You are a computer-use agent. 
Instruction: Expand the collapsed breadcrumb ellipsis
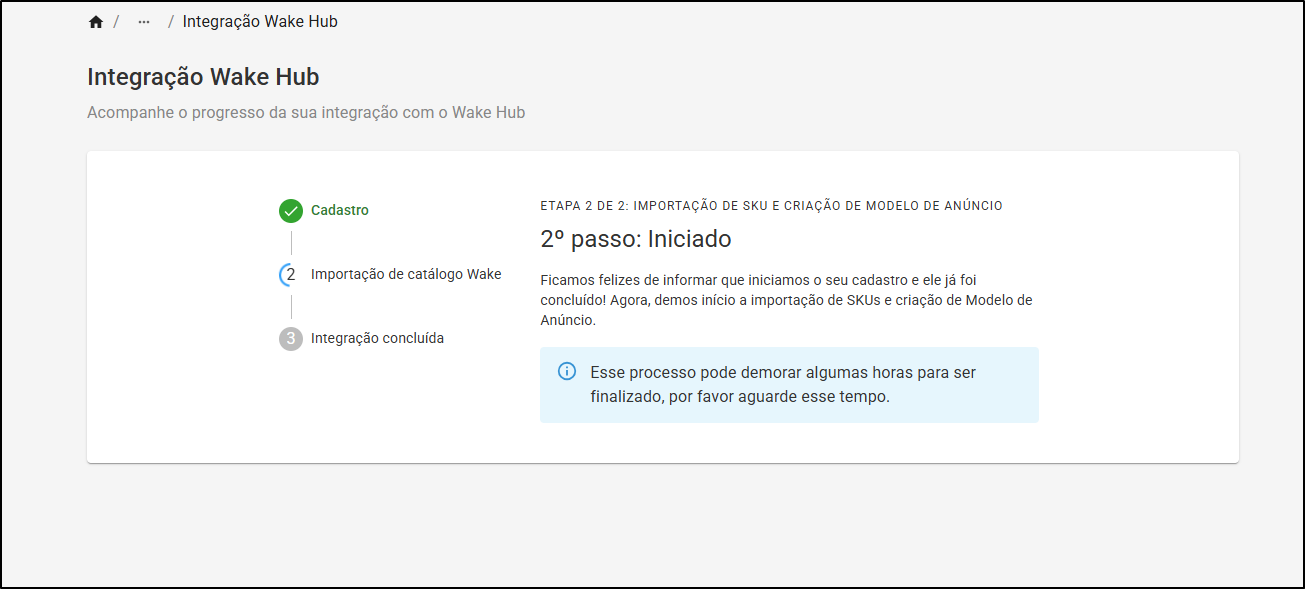[144, 22]
